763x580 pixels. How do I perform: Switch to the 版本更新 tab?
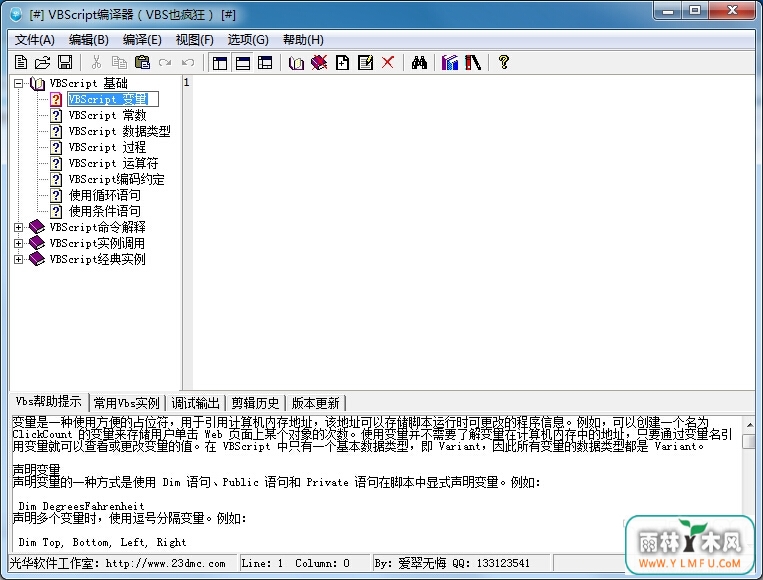click(x=315, y=403)
